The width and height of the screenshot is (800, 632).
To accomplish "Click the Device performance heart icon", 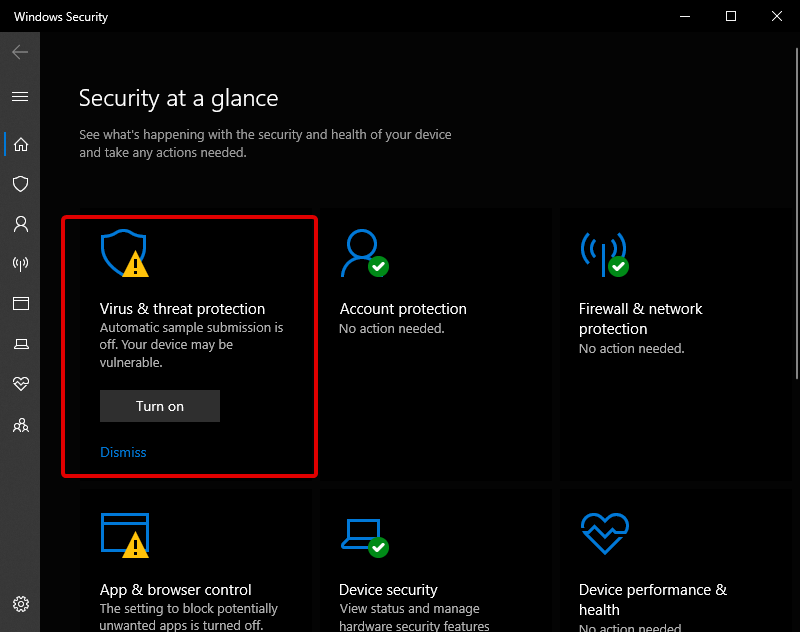I will tap(605, 534).
